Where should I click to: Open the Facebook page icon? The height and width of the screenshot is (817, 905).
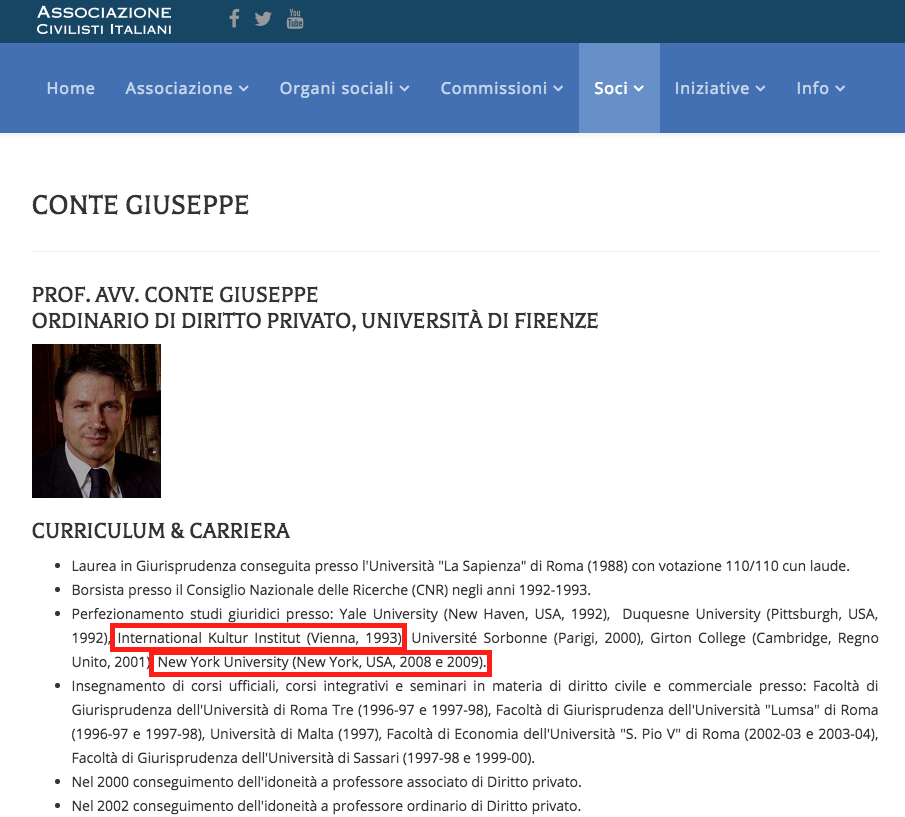[x=234, y=19]
